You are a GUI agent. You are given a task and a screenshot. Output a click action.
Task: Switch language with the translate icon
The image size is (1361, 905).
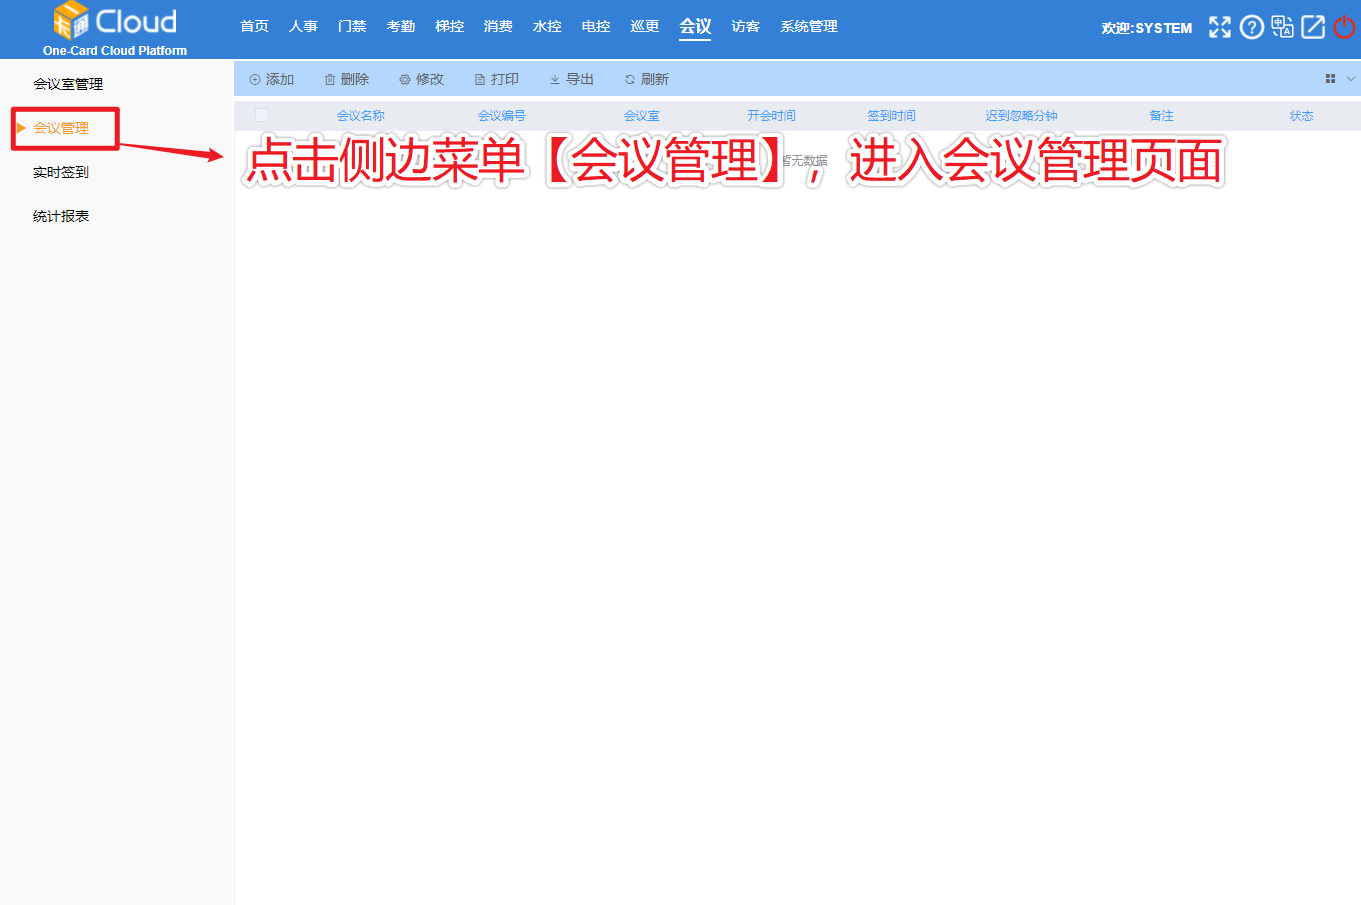point(1282,27)
